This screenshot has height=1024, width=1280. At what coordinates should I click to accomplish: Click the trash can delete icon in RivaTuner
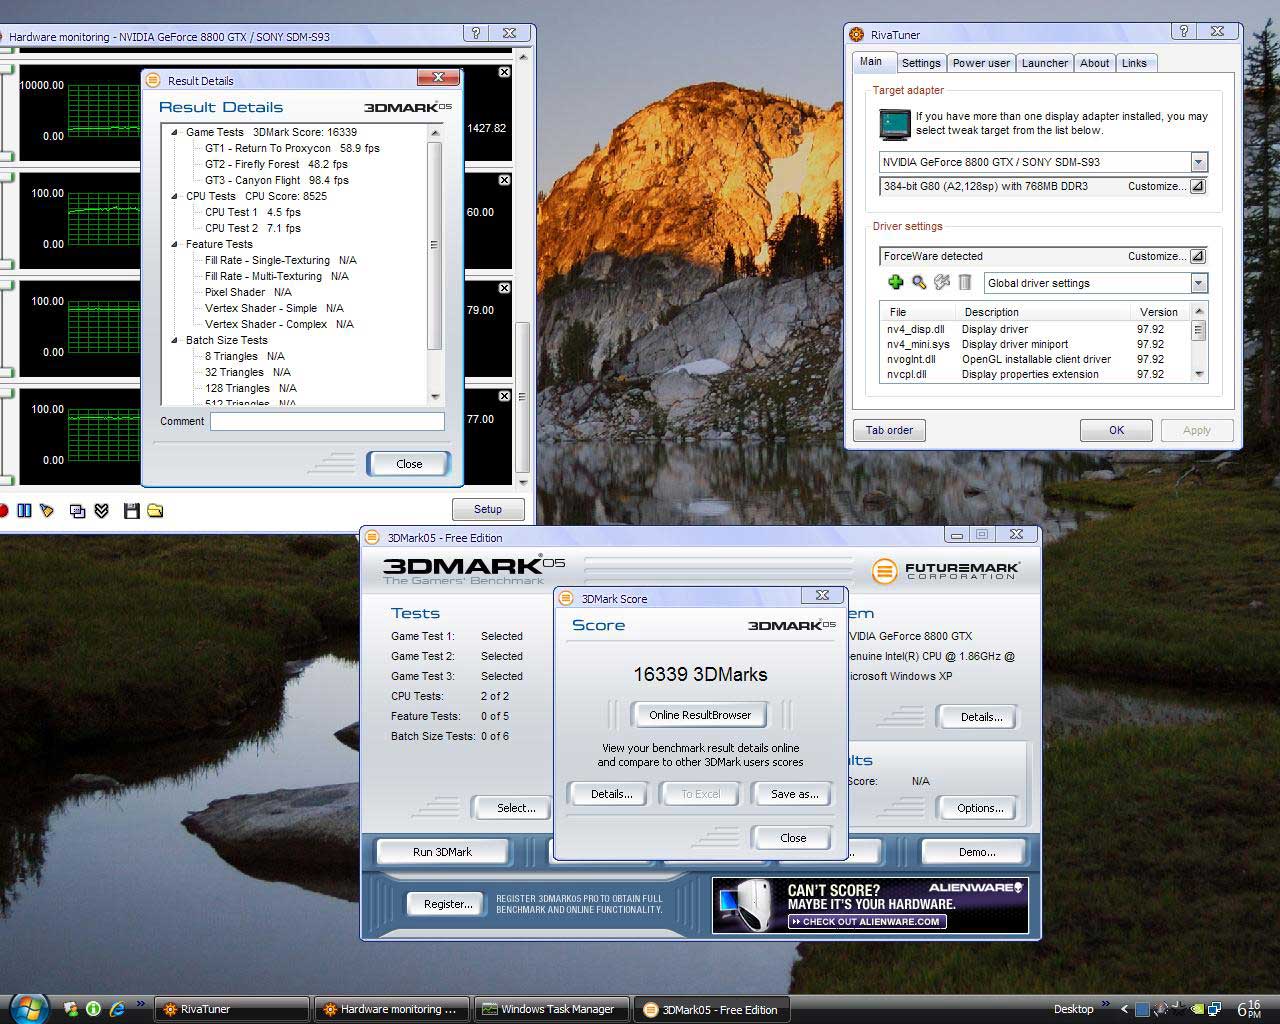965,283
